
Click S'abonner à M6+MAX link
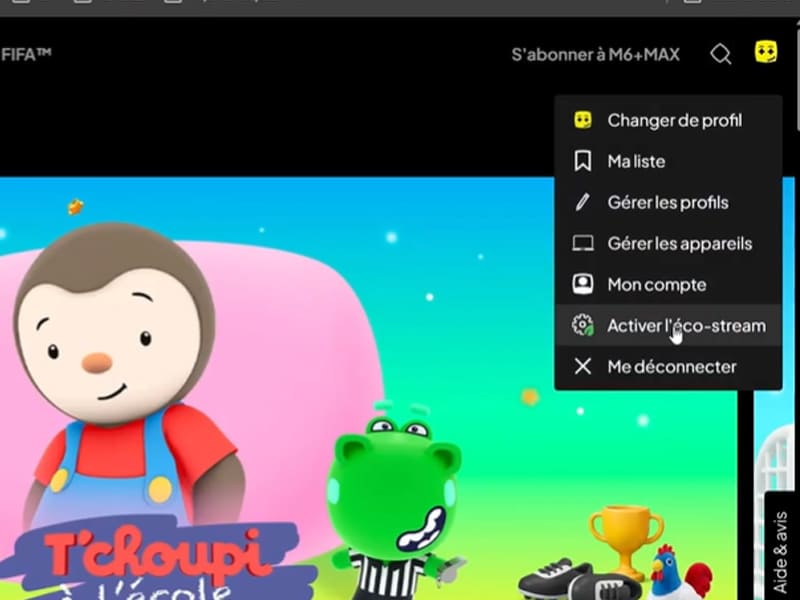click(595, 55)
